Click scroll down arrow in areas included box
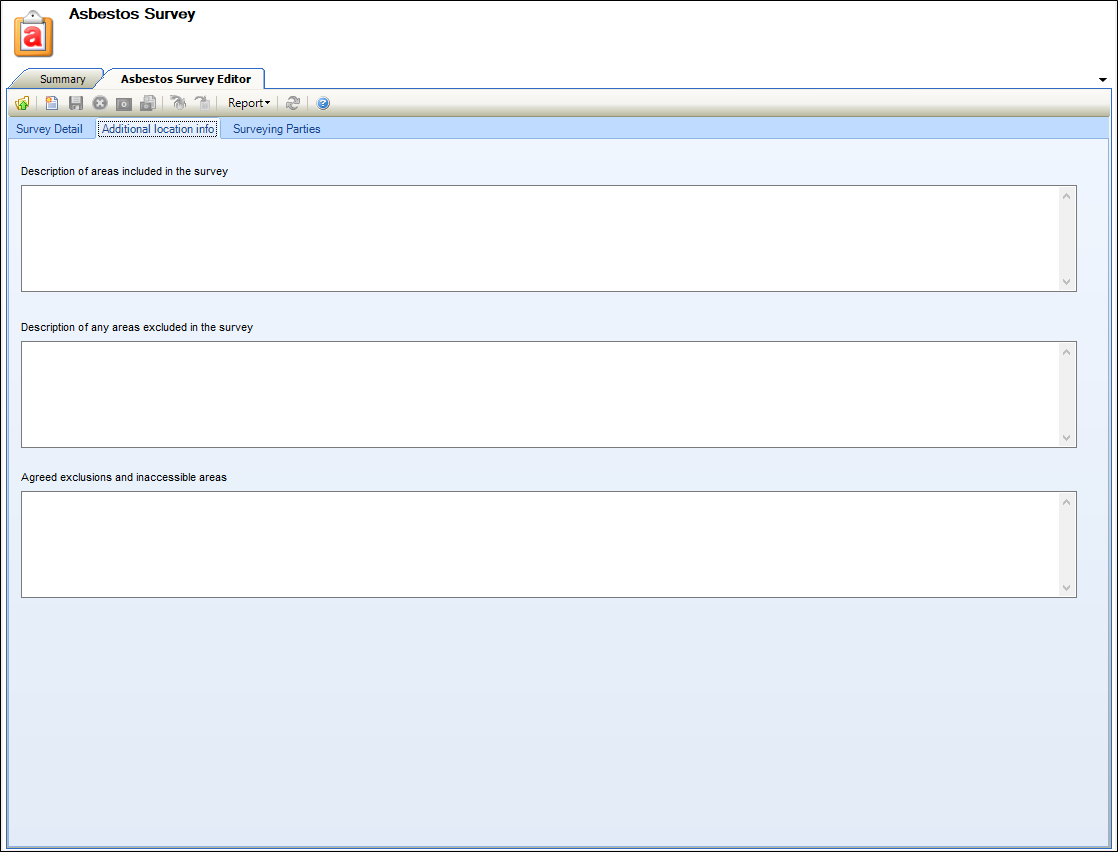The image size is (1118, 852). pyautogui.click(x=1066, y=282)
